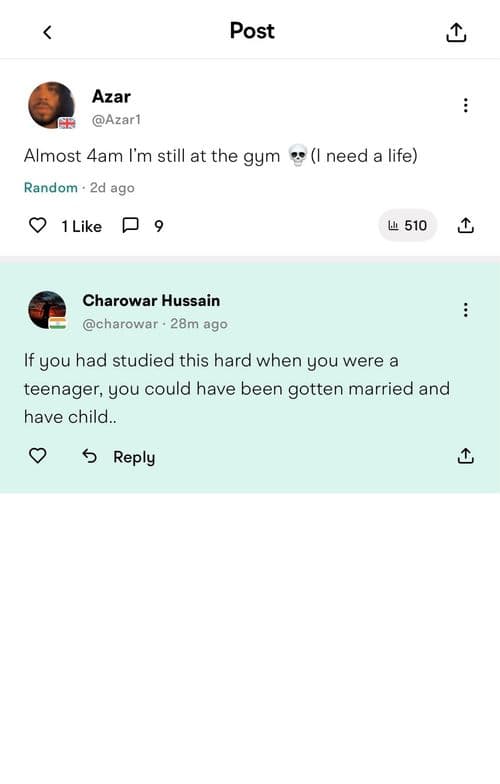Open the Random category link
500x784 pixels.
(x=50, y=188)
